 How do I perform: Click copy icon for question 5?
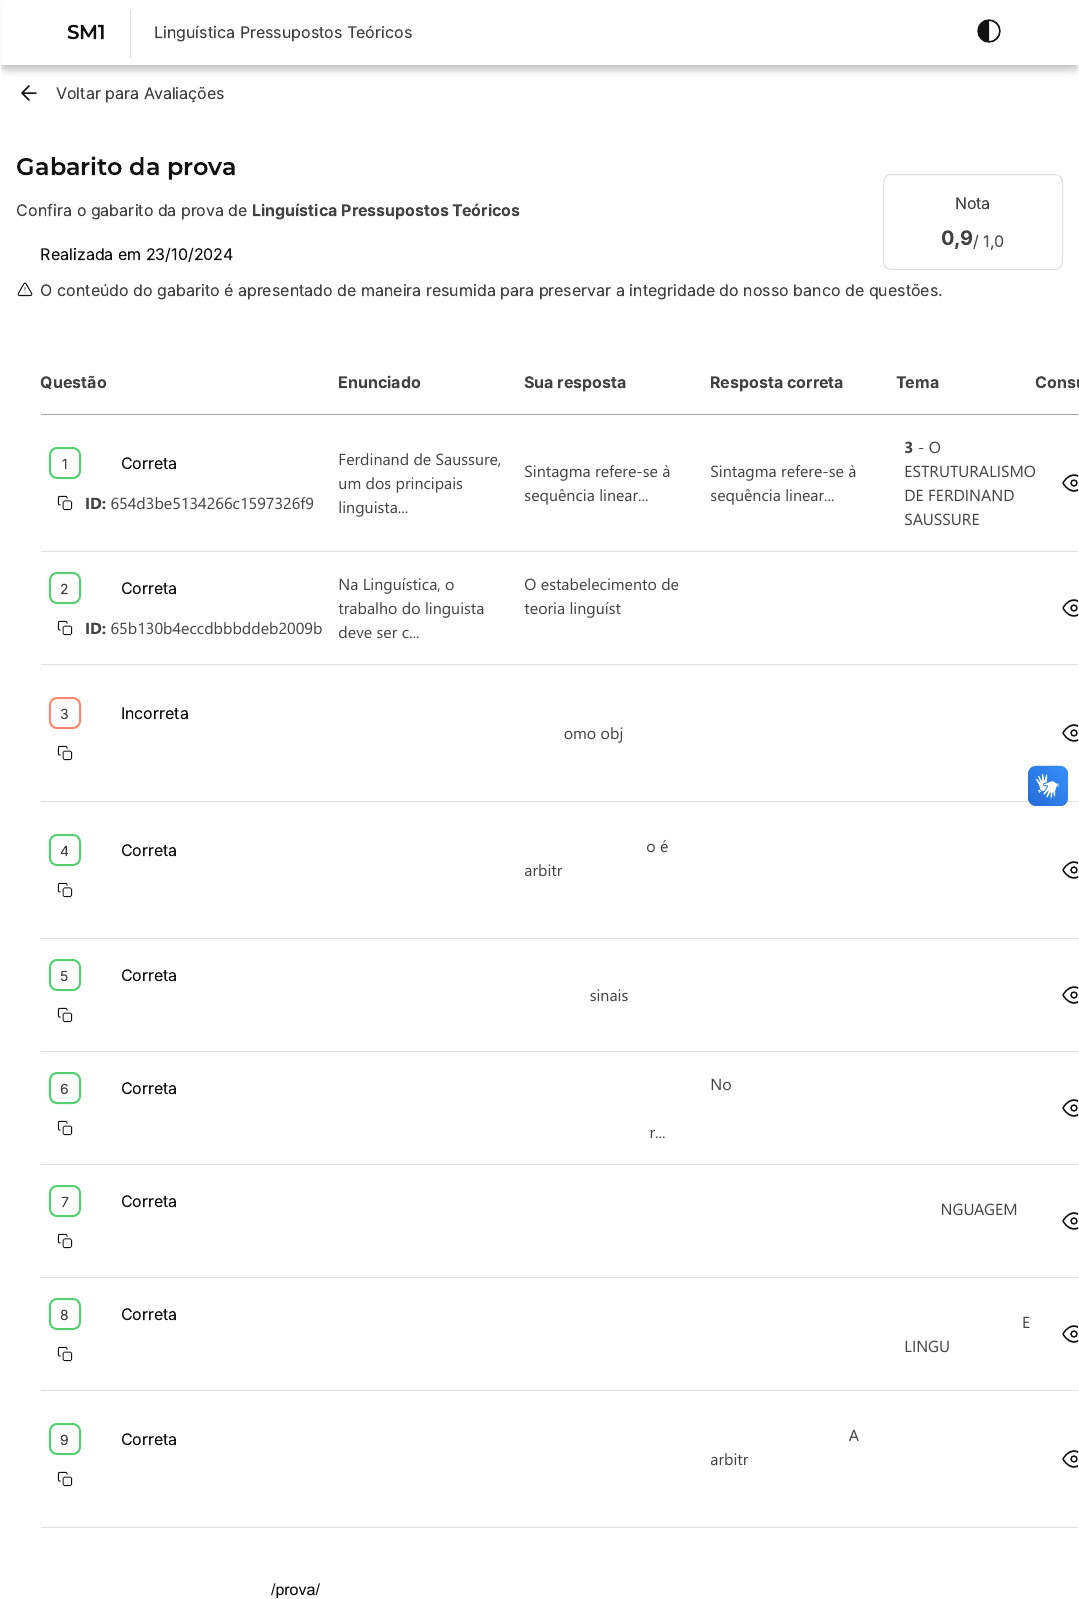pyautogui.click(x=65, y=1015)
